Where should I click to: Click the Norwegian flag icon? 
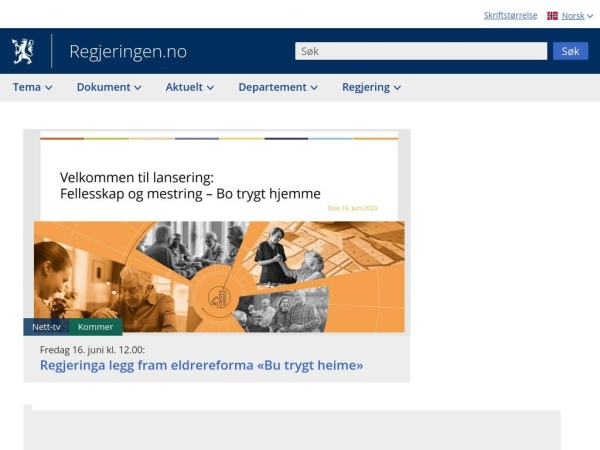click(x=552, y=16)
